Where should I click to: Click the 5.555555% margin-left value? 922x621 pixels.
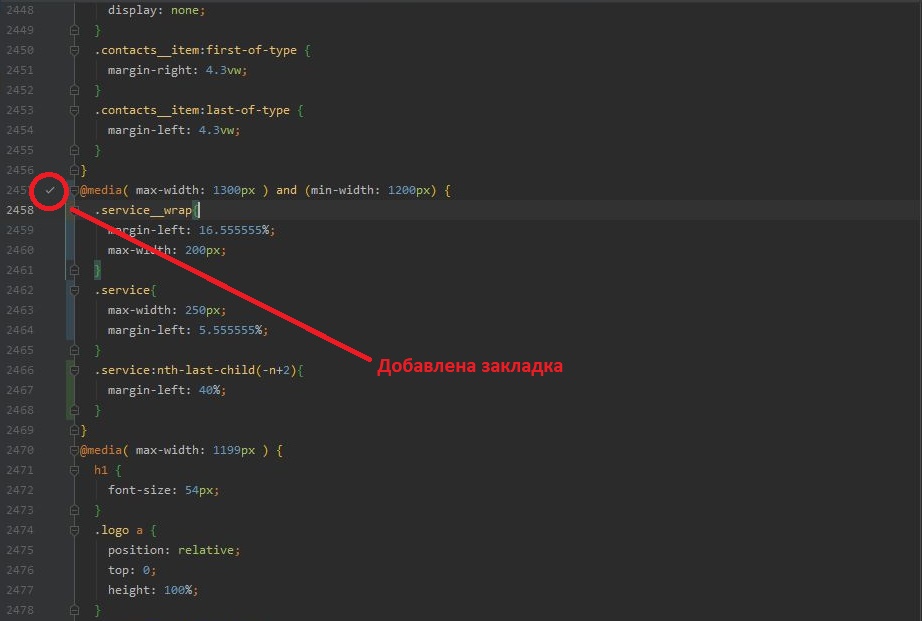point(230,330)
